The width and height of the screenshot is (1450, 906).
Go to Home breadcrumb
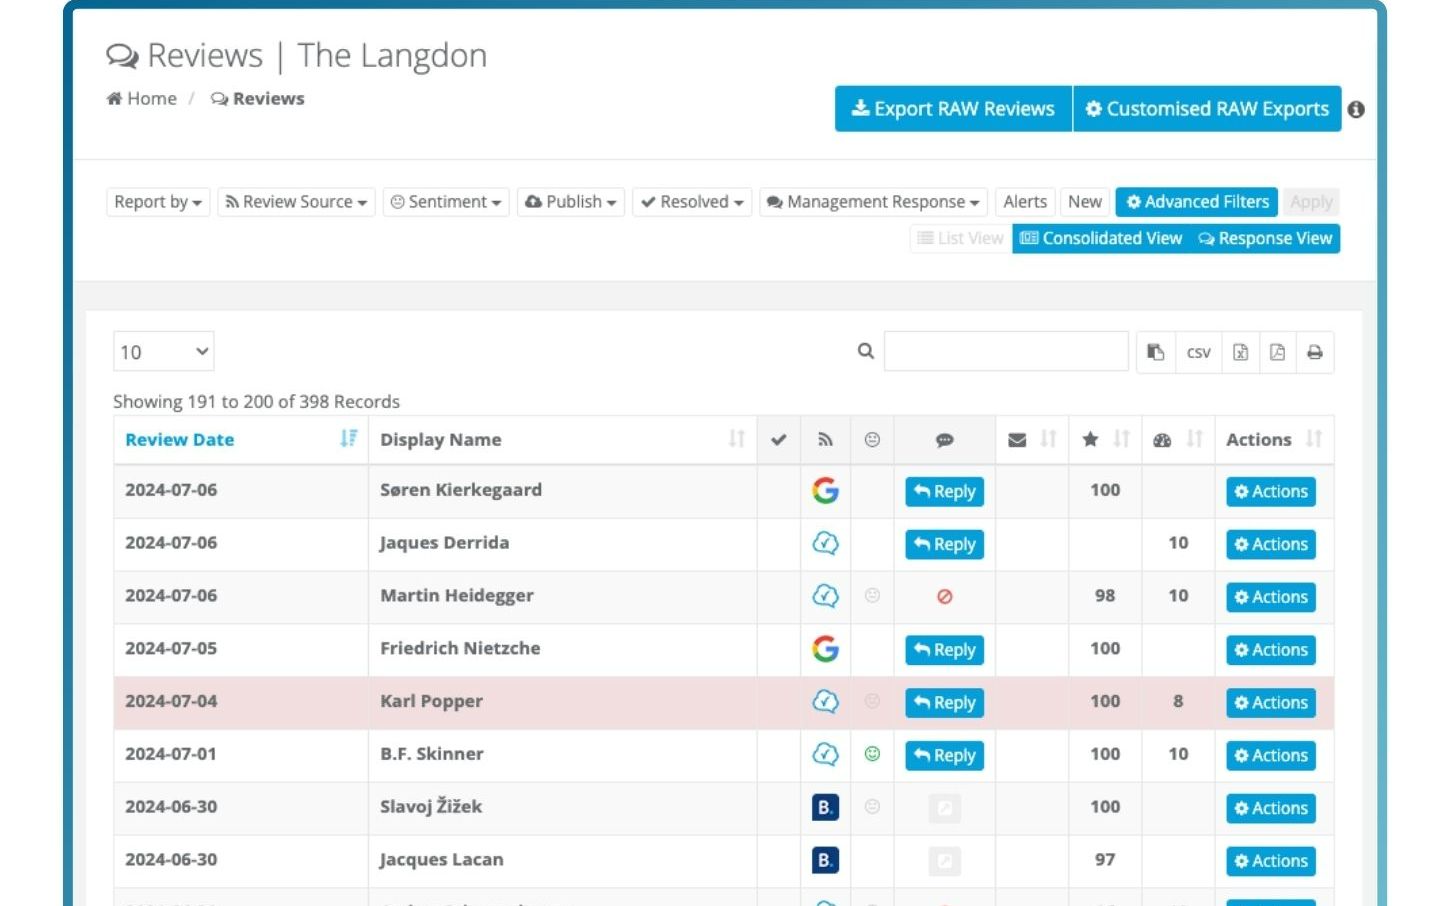pyautogui.click(x=142, y=99)
